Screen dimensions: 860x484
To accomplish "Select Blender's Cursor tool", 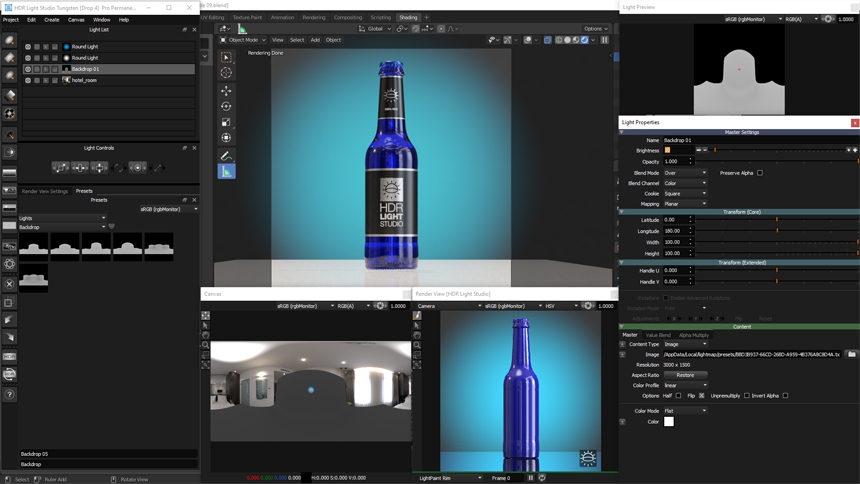I will click(x=226, y=72).
